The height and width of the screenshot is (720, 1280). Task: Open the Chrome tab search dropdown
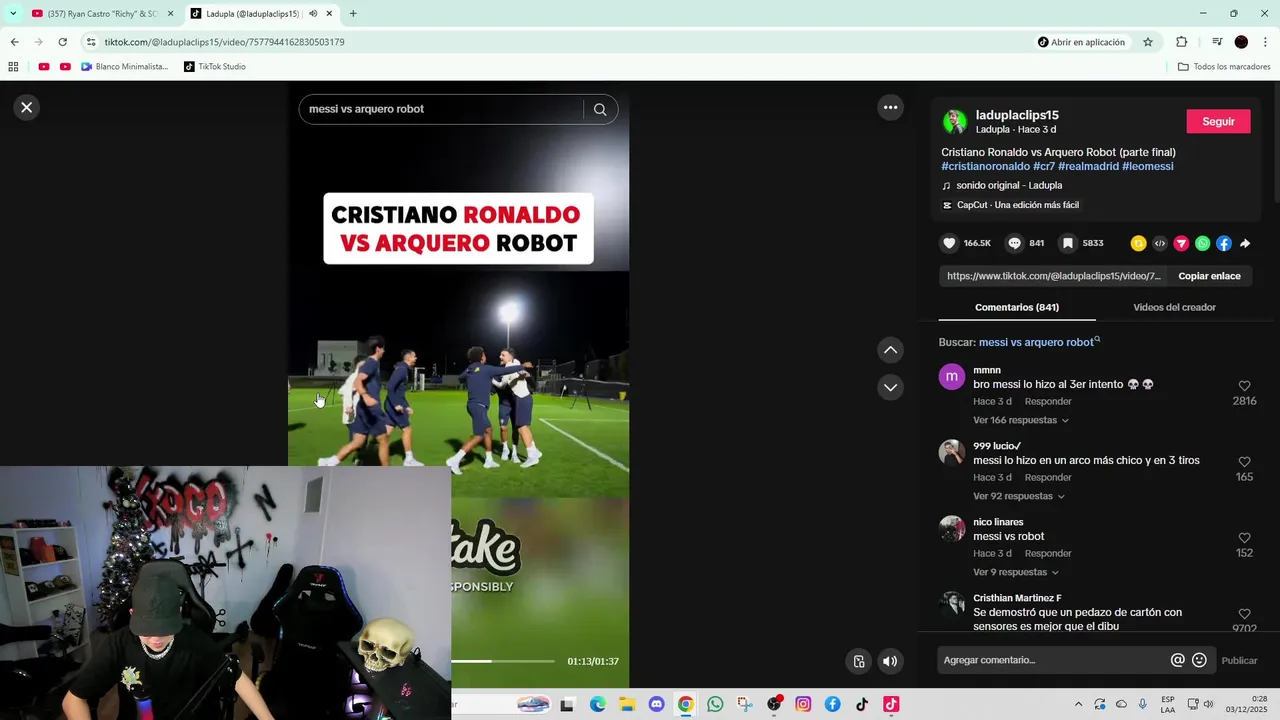coord(13,14)
